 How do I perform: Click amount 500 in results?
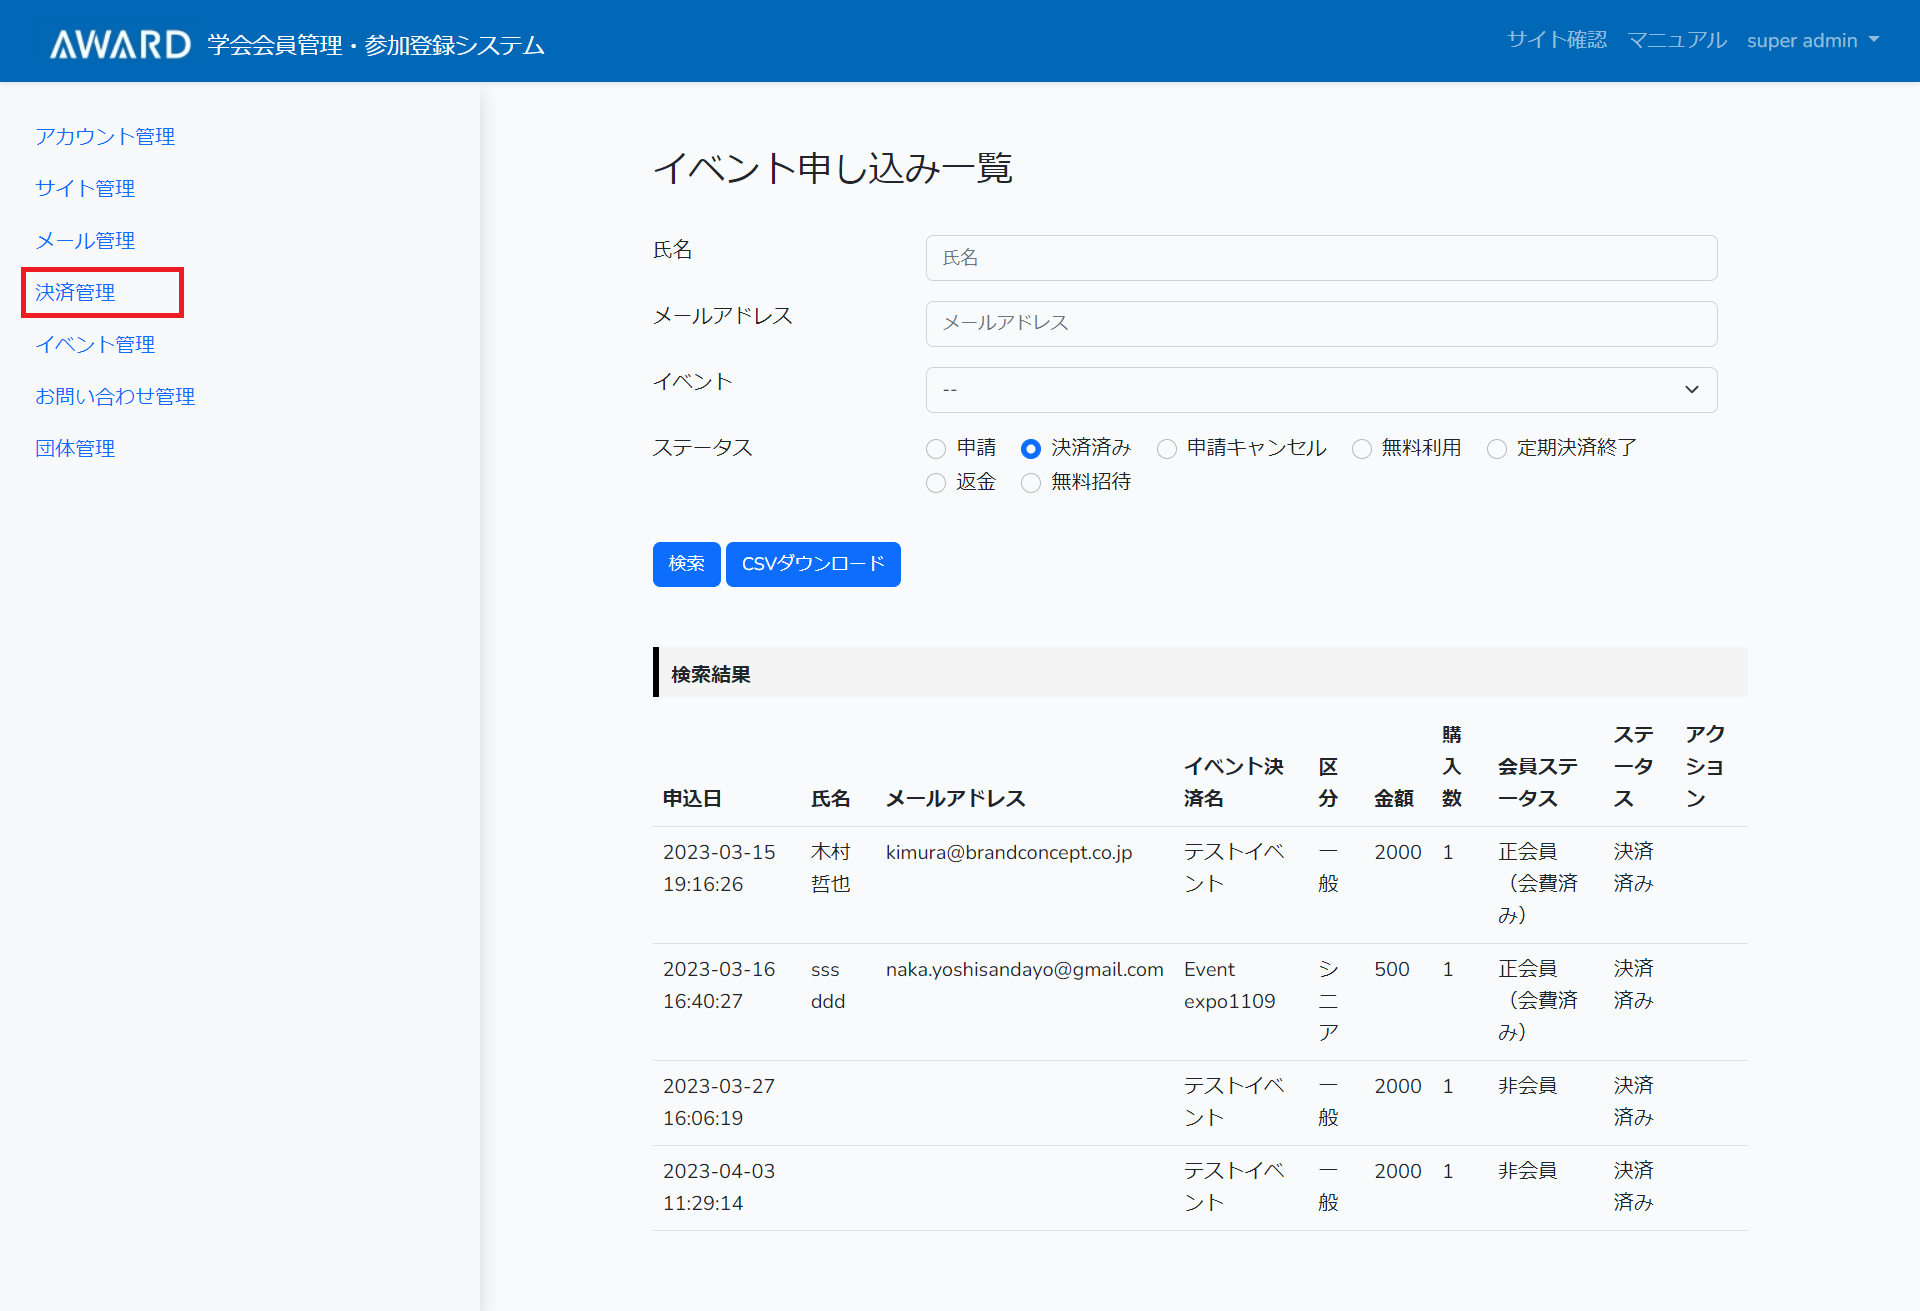1392,969
